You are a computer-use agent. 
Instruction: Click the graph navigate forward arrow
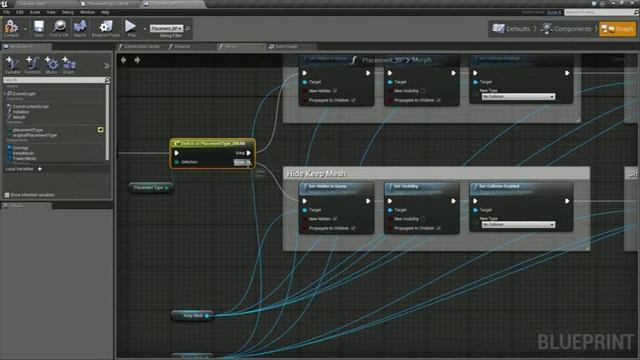(x=137, y=60)
